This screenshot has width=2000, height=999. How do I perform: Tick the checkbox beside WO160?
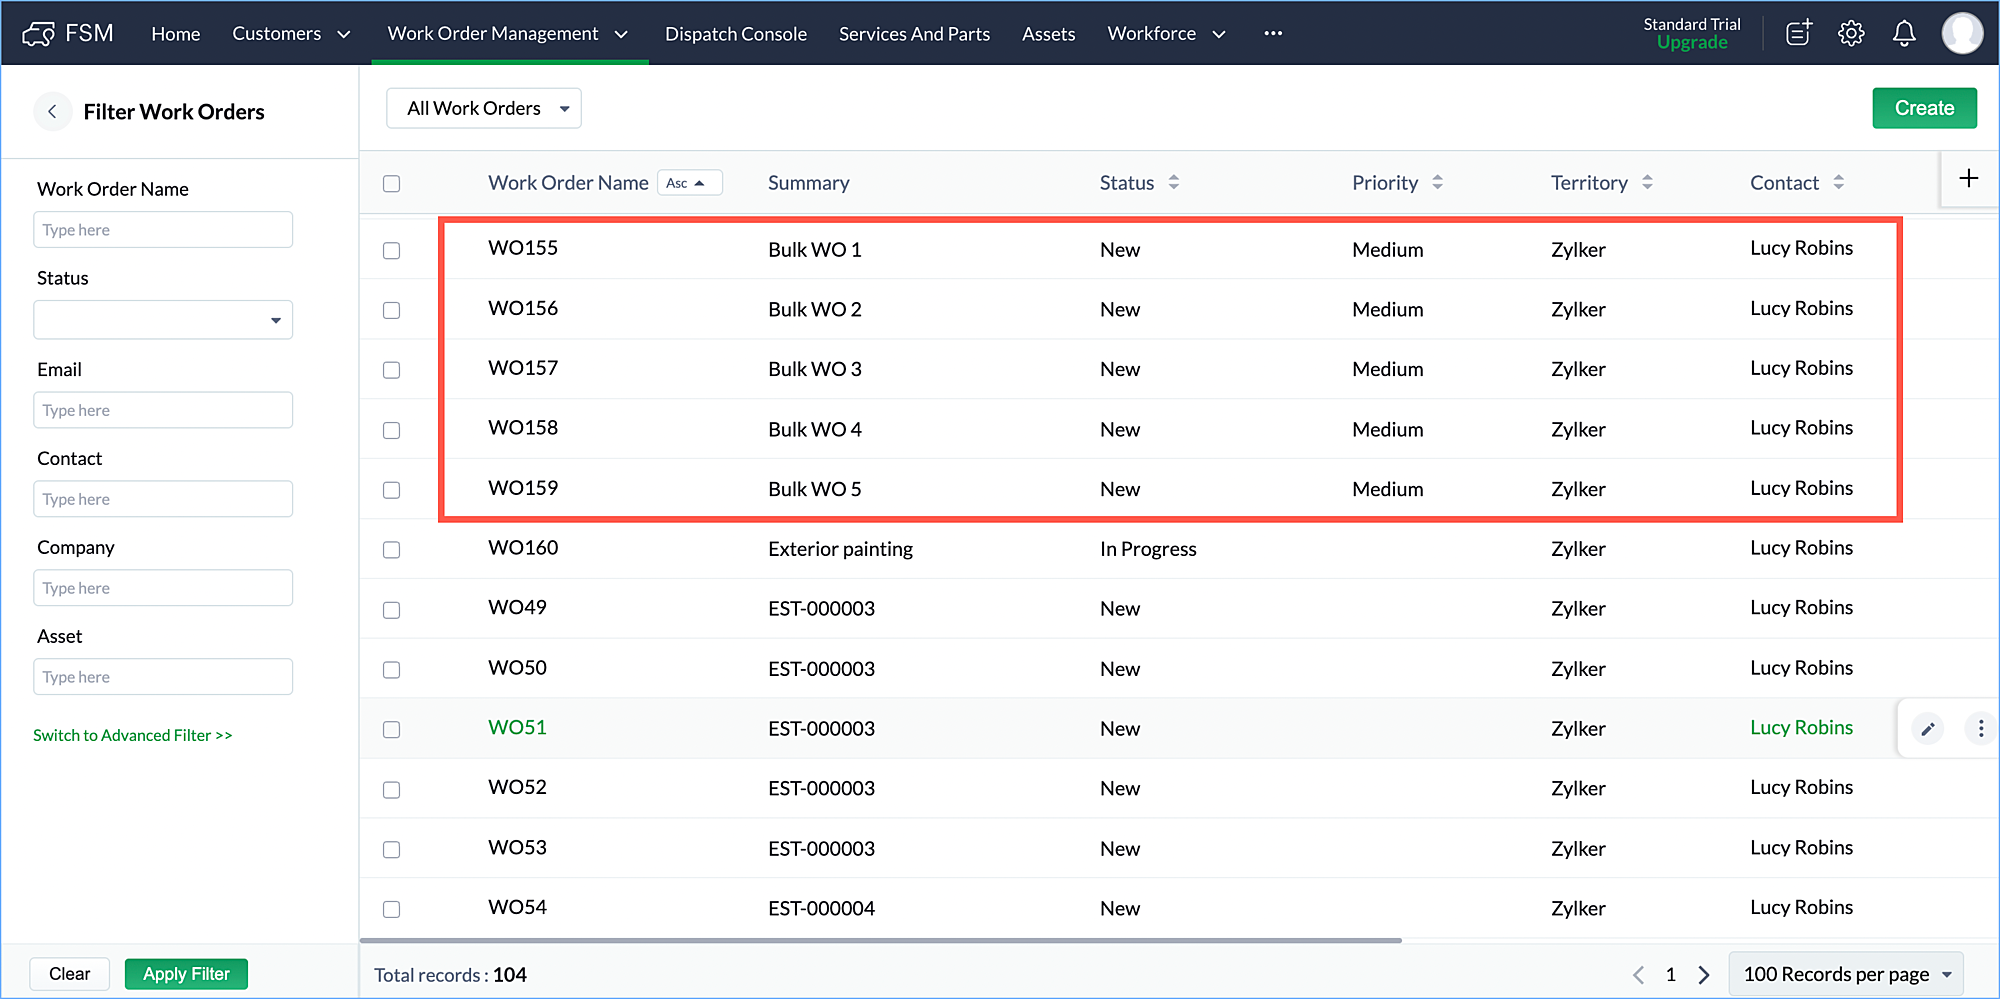click(x=392, y=550)
